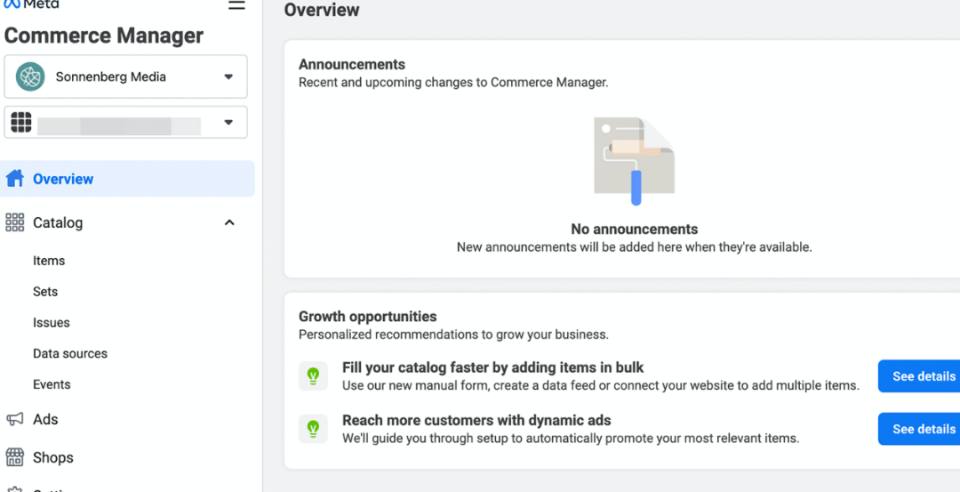Click the Ads megaphone icon

click(x=15, y=419)
